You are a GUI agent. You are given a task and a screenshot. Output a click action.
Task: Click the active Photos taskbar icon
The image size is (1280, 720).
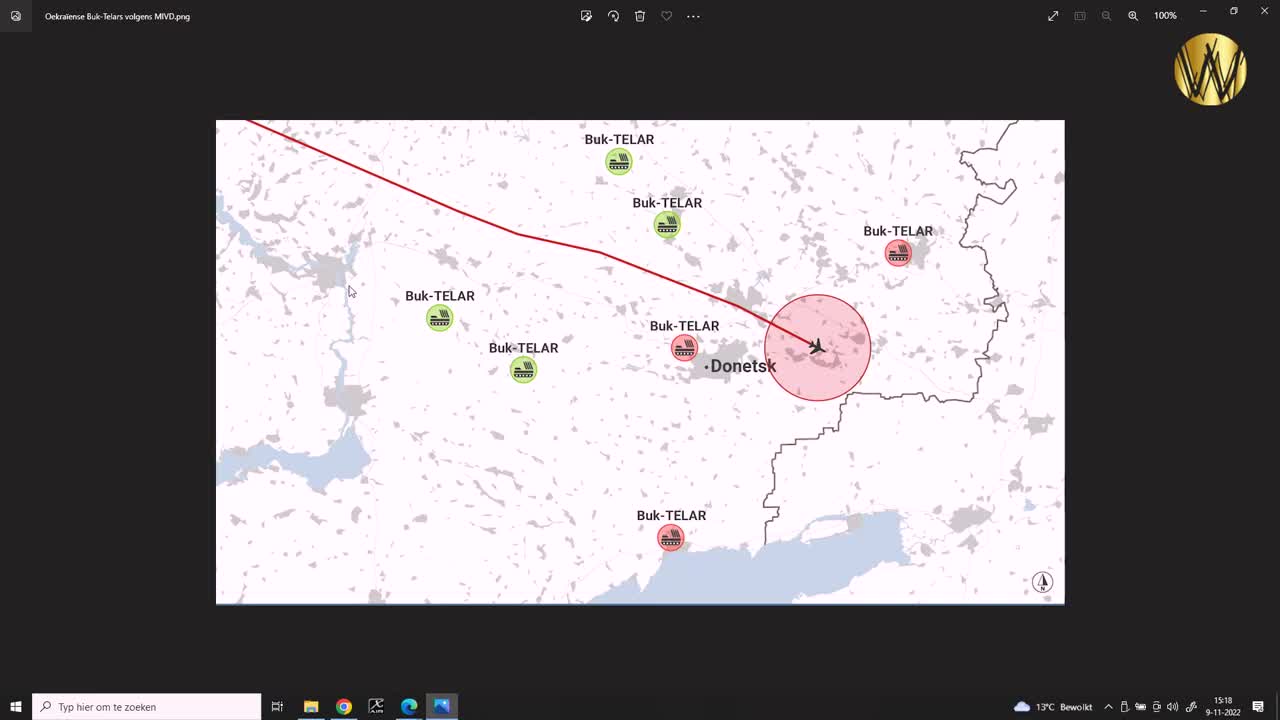[x=442, y=707]
